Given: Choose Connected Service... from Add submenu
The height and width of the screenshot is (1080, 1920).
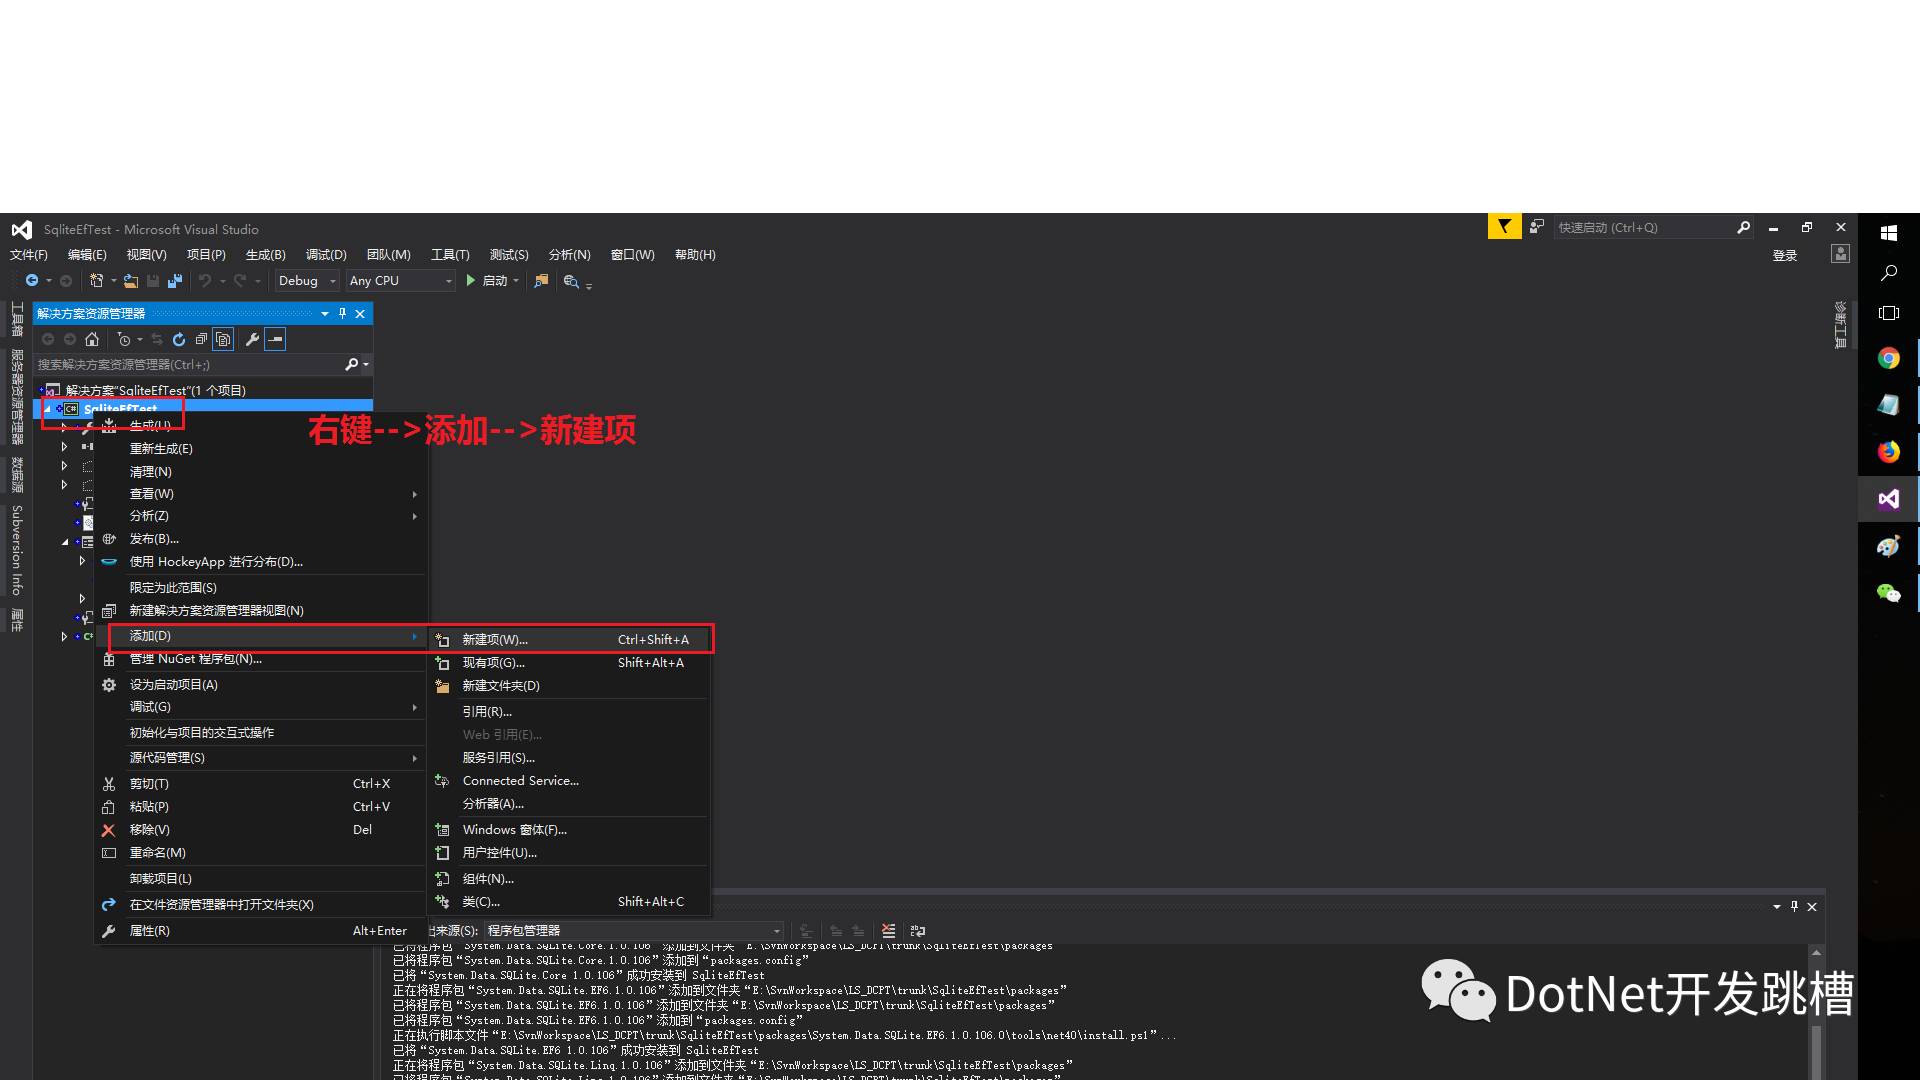Looking at the screenshot, I should coord(570,781).
